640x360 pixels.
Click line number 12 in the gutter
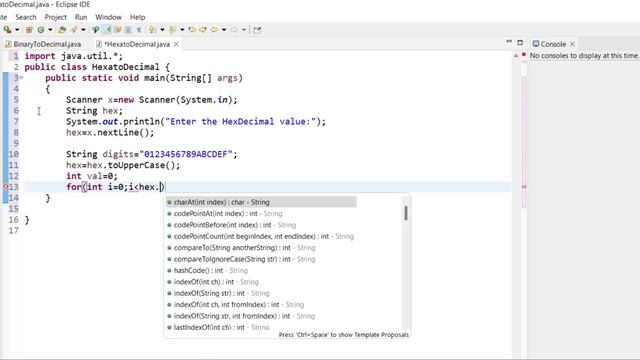[x=13, y=176]
